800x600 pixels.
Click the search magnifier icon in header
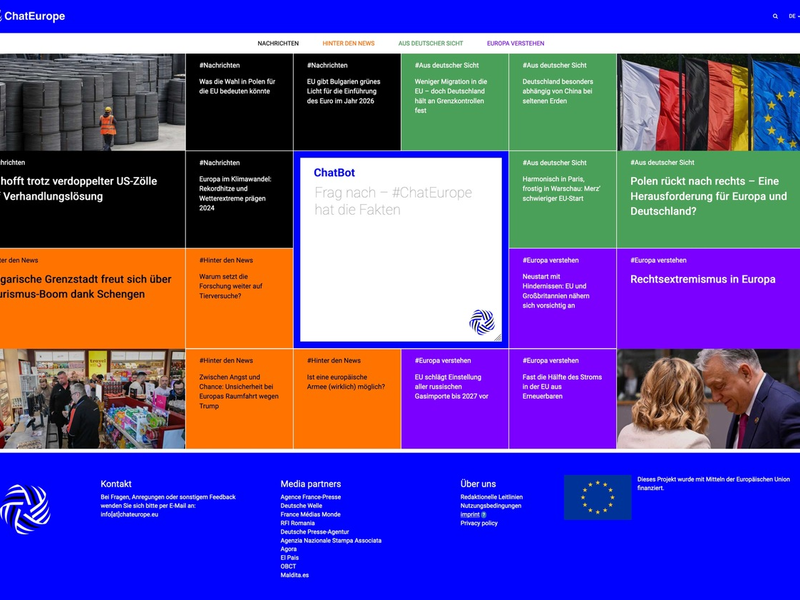coord(775,16)
